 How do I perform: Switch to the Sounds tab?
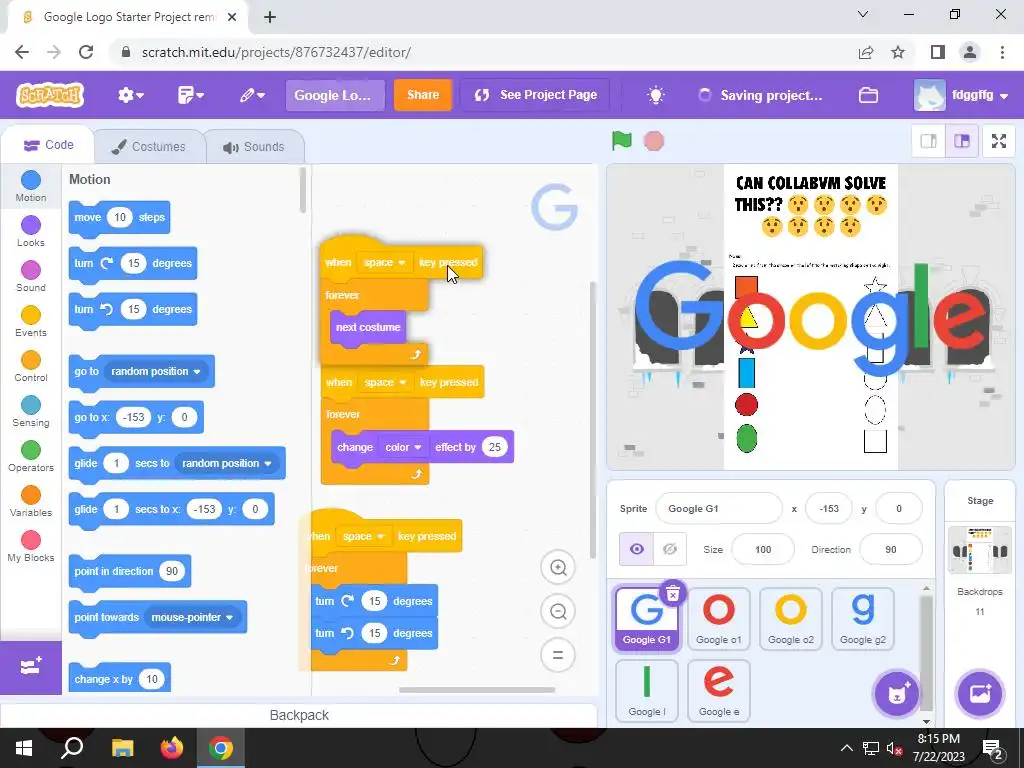tap(253, 146)
